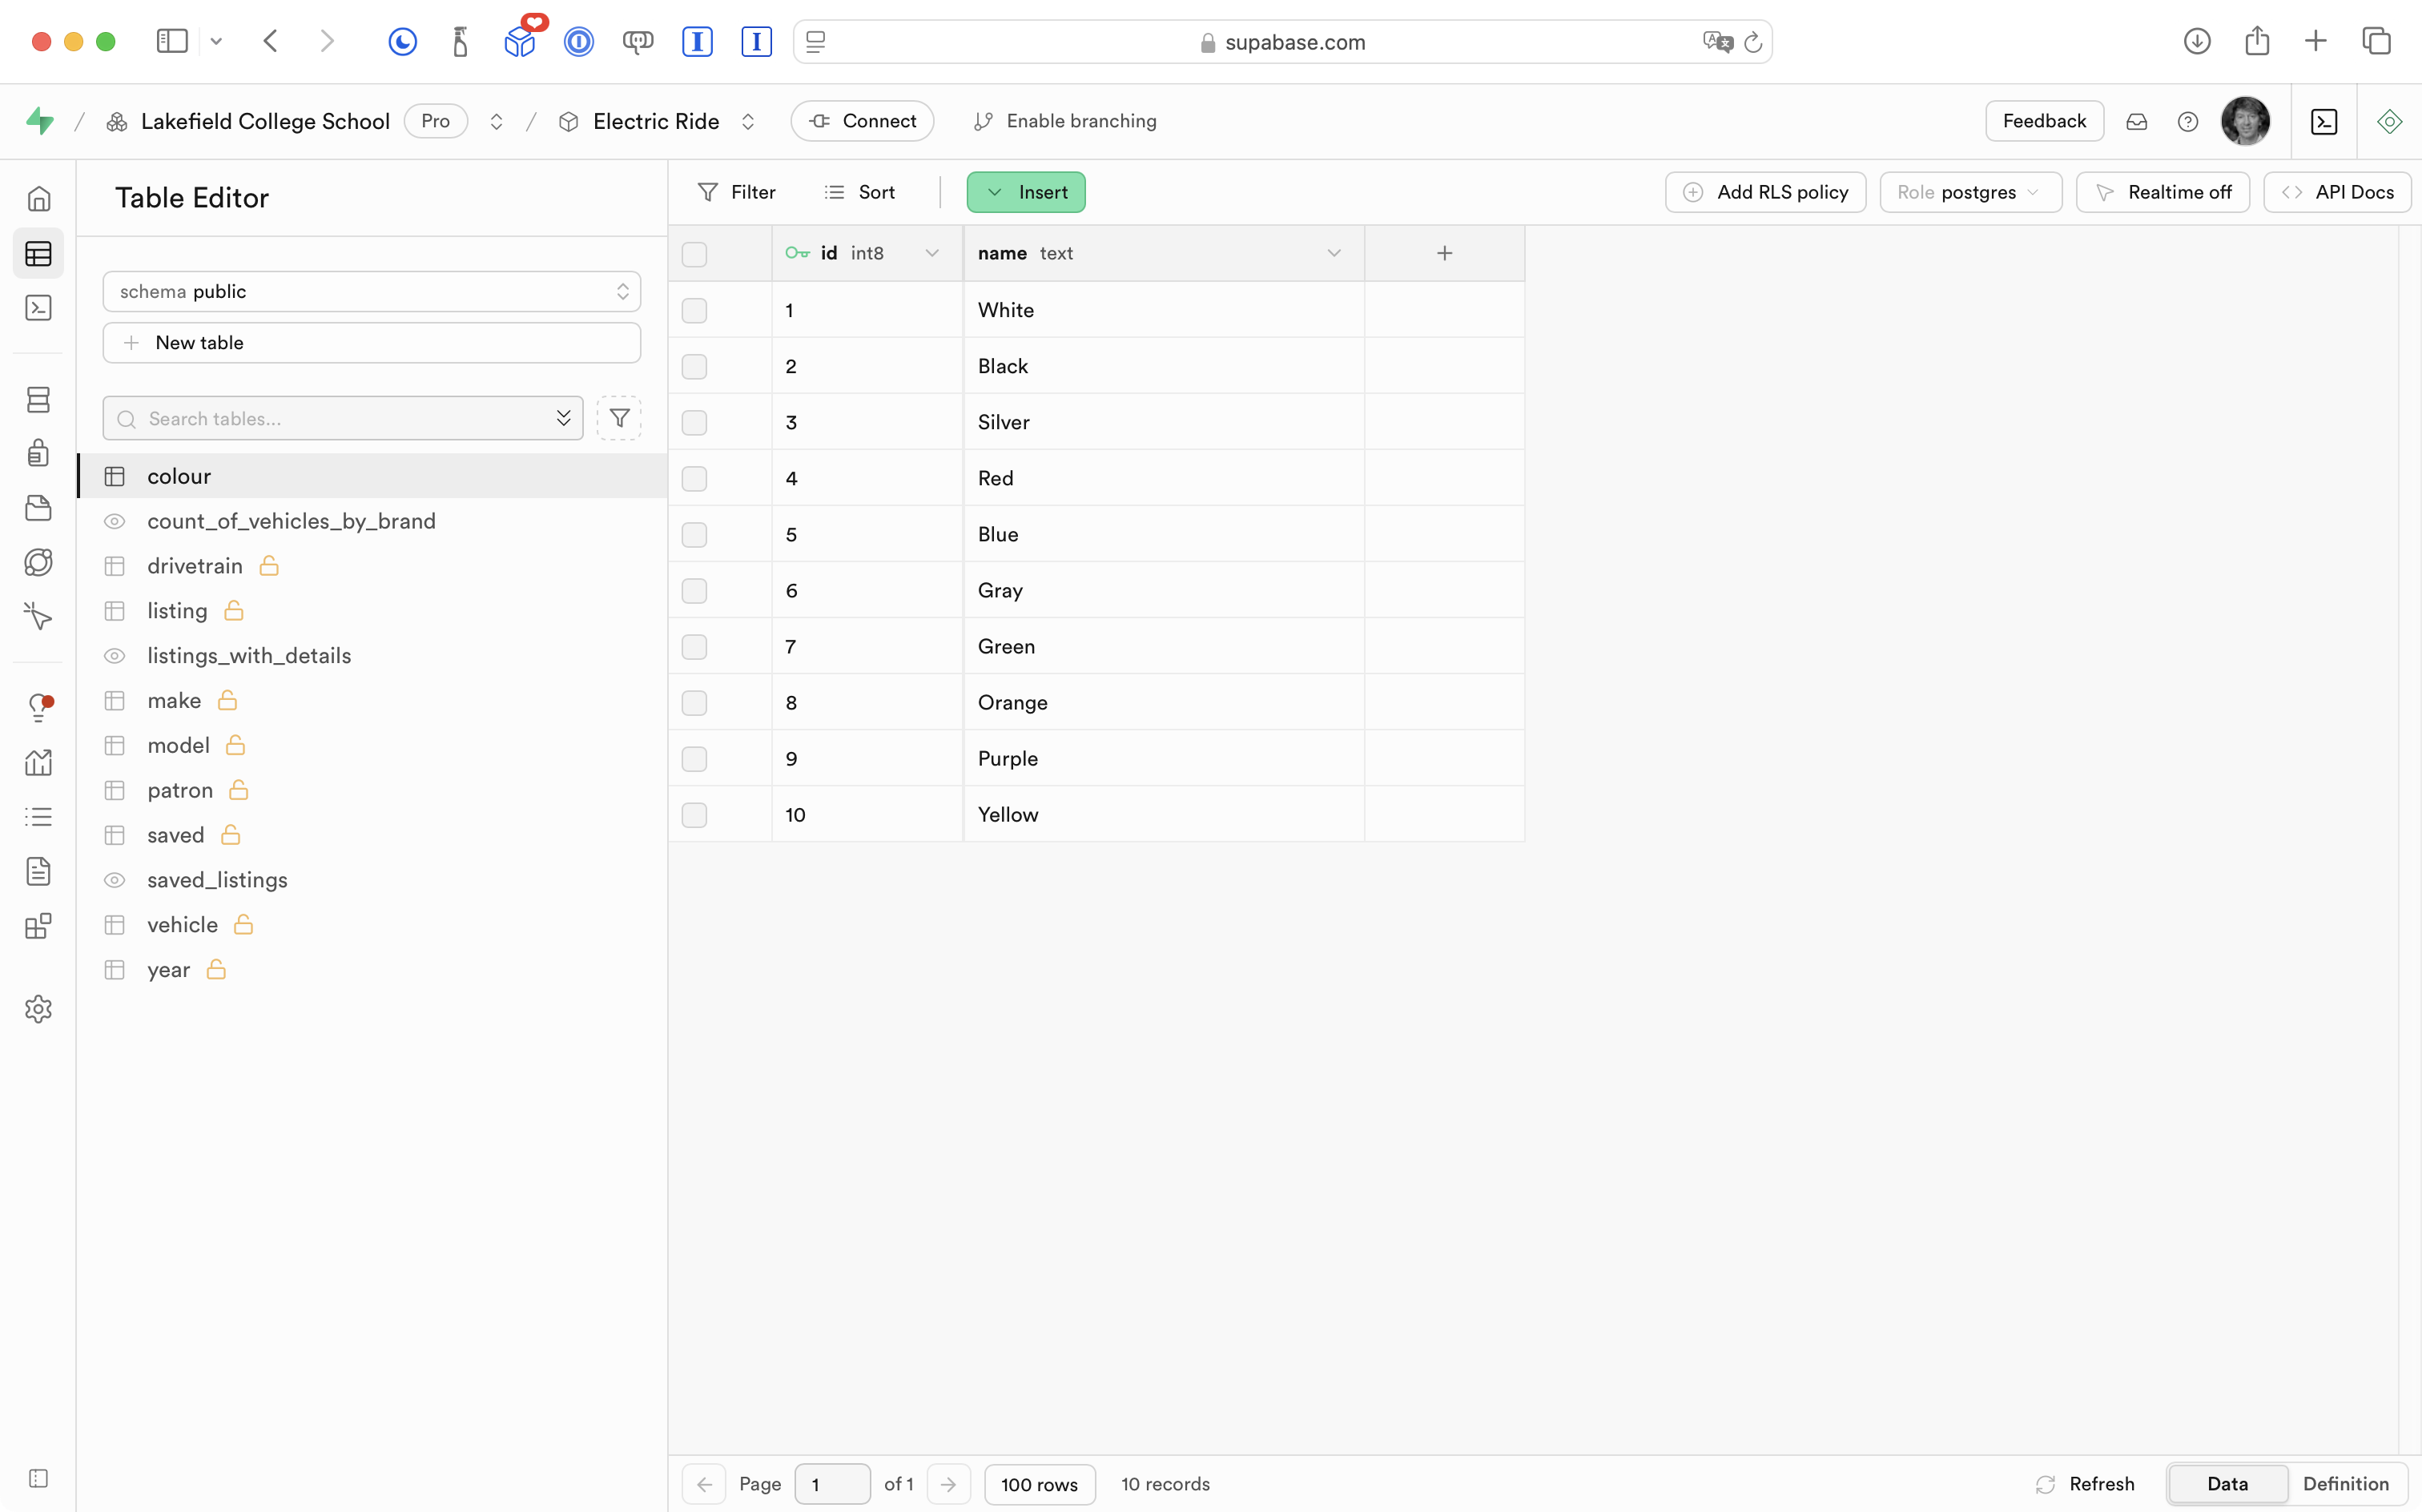
Task: Click the green Insert button
Action: click(1026, 192)
